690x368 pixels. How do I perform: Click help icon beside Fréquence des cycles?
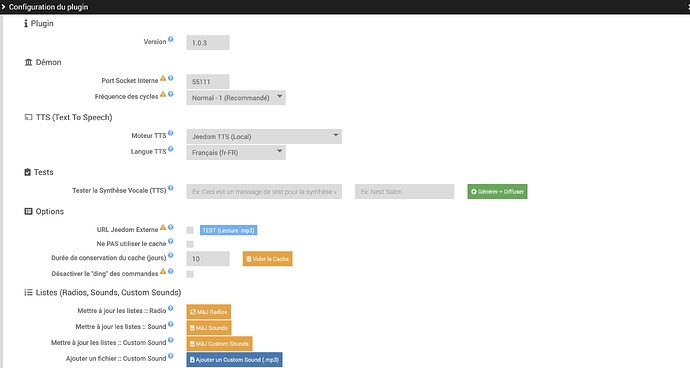coord(171,94)
